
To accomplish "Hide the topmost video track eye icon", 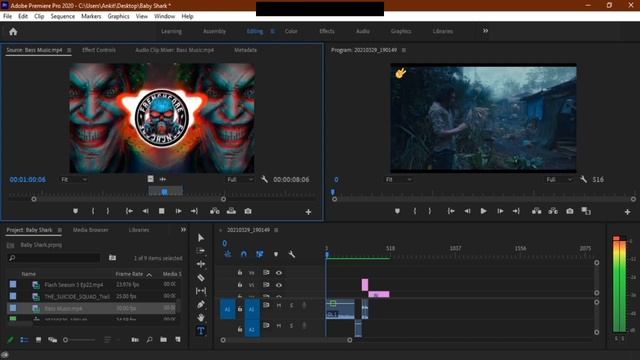I will click(x=279, y=273).
